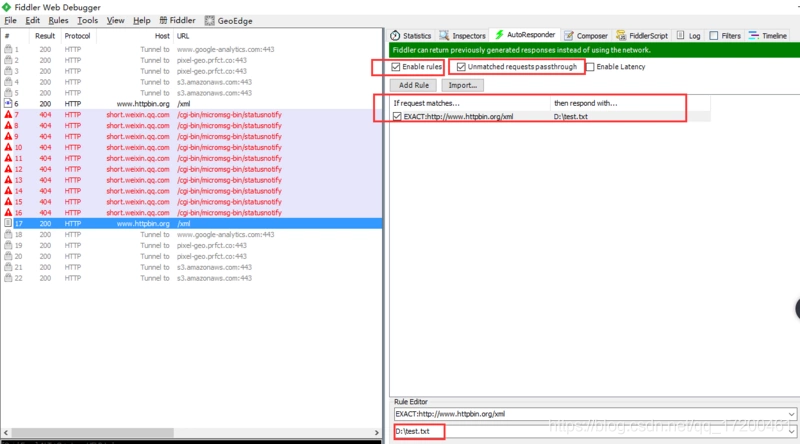This screenshot has width=800, height=444.
Task: Click the lock icon of session 19
Action: point(8,245)
